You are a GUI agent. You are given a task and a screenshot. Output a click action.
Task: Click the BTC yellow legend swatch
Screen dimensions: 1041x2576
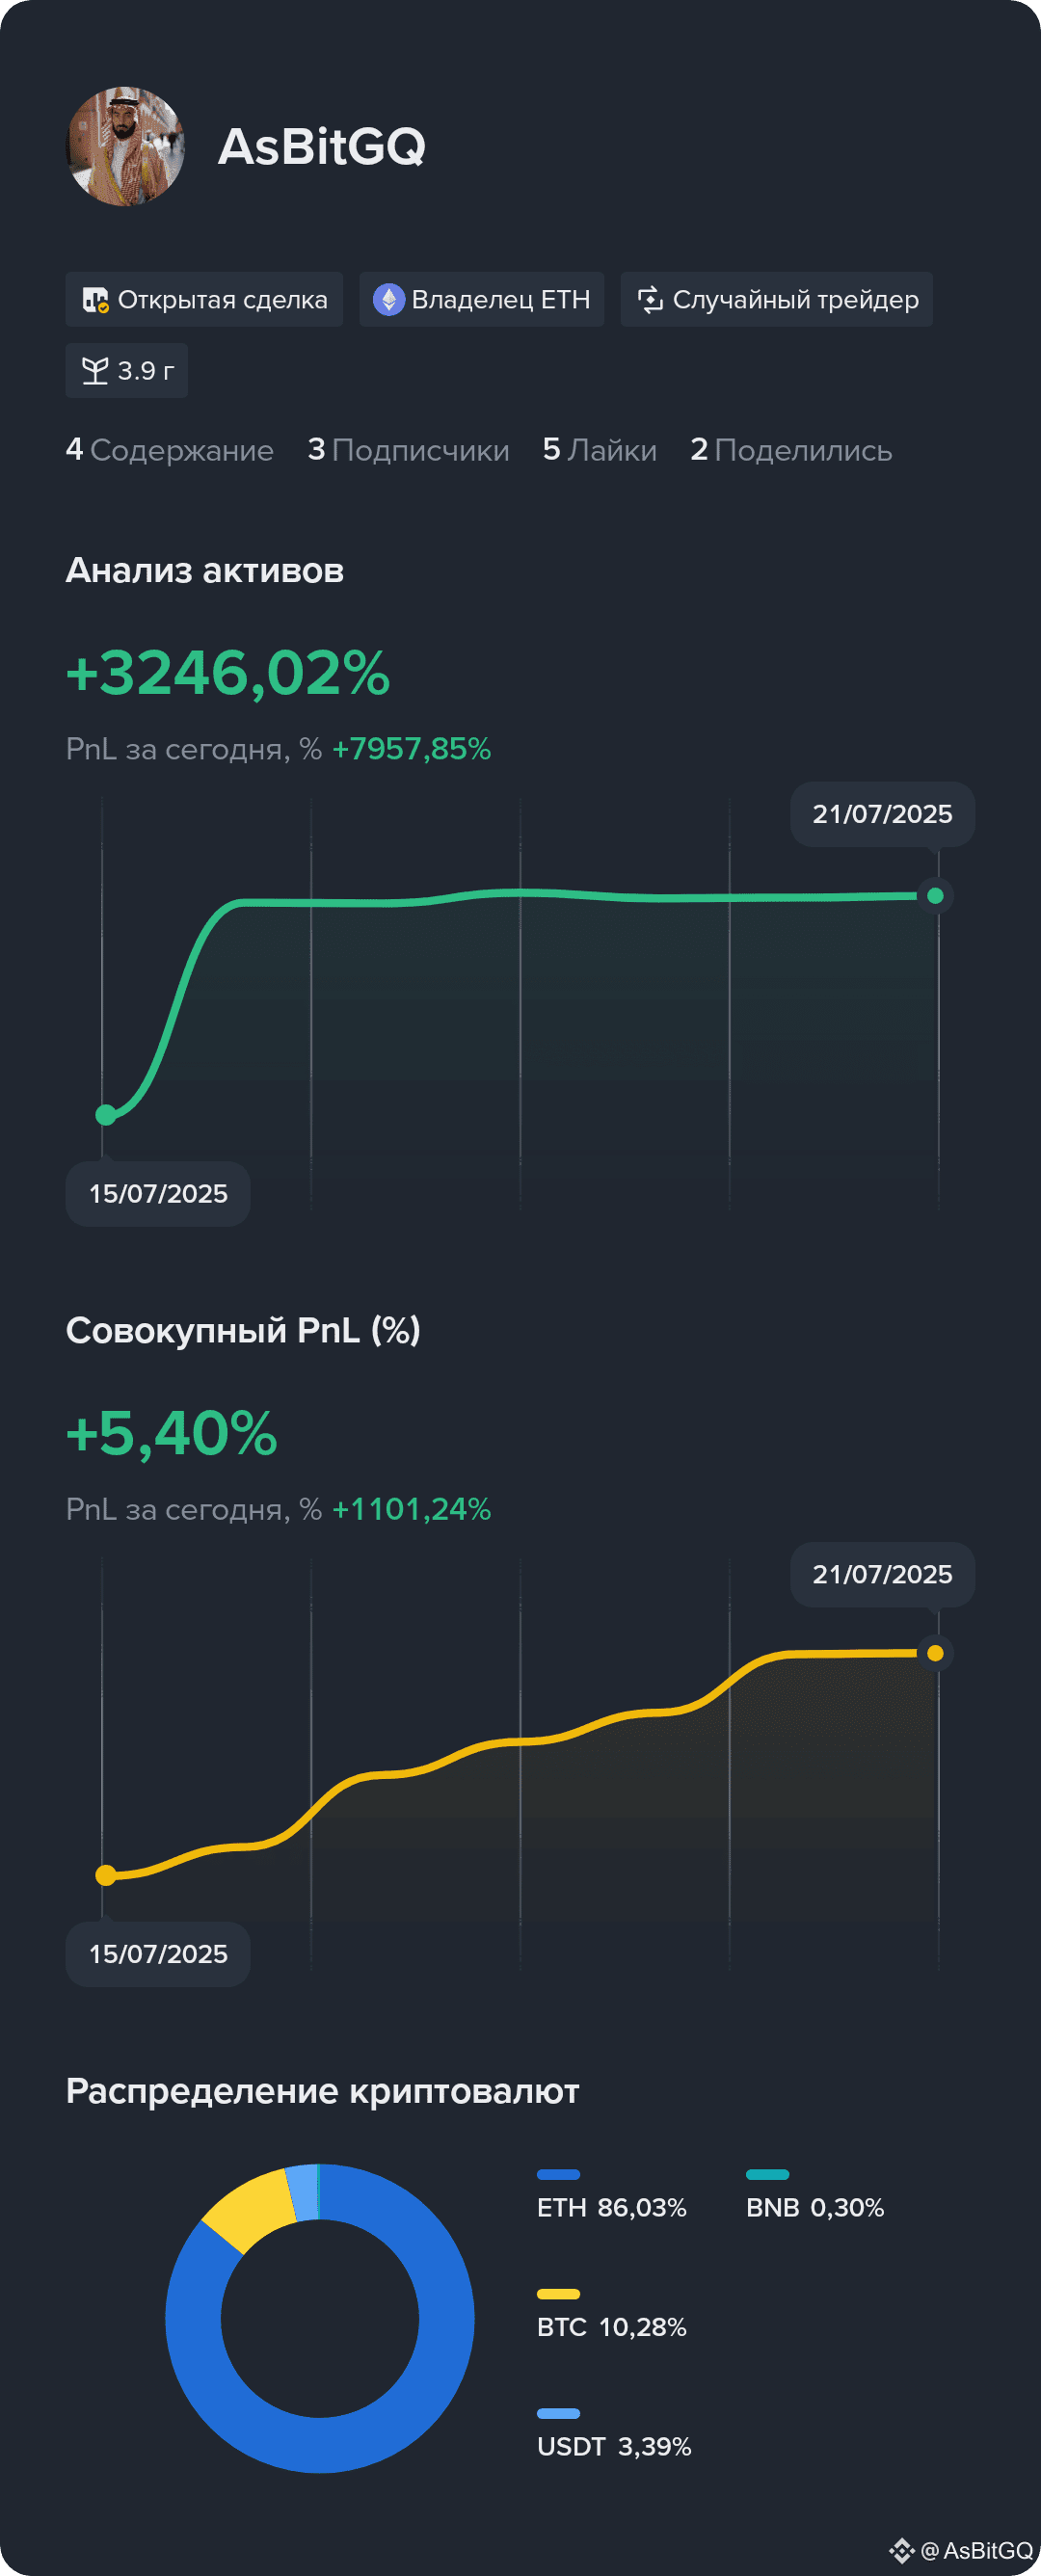pos(558,2294)
